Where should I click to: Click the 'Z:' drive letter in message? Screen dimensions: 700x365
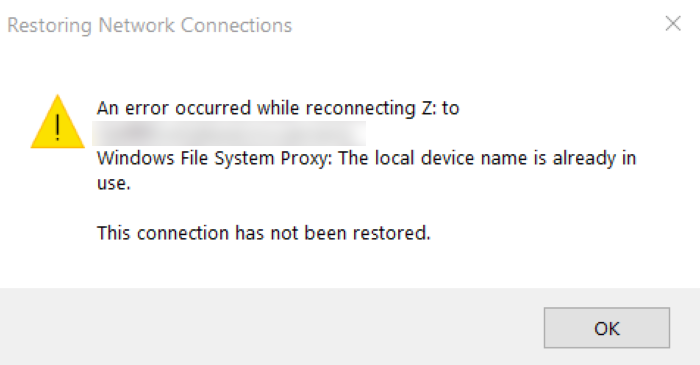[429, 108]
